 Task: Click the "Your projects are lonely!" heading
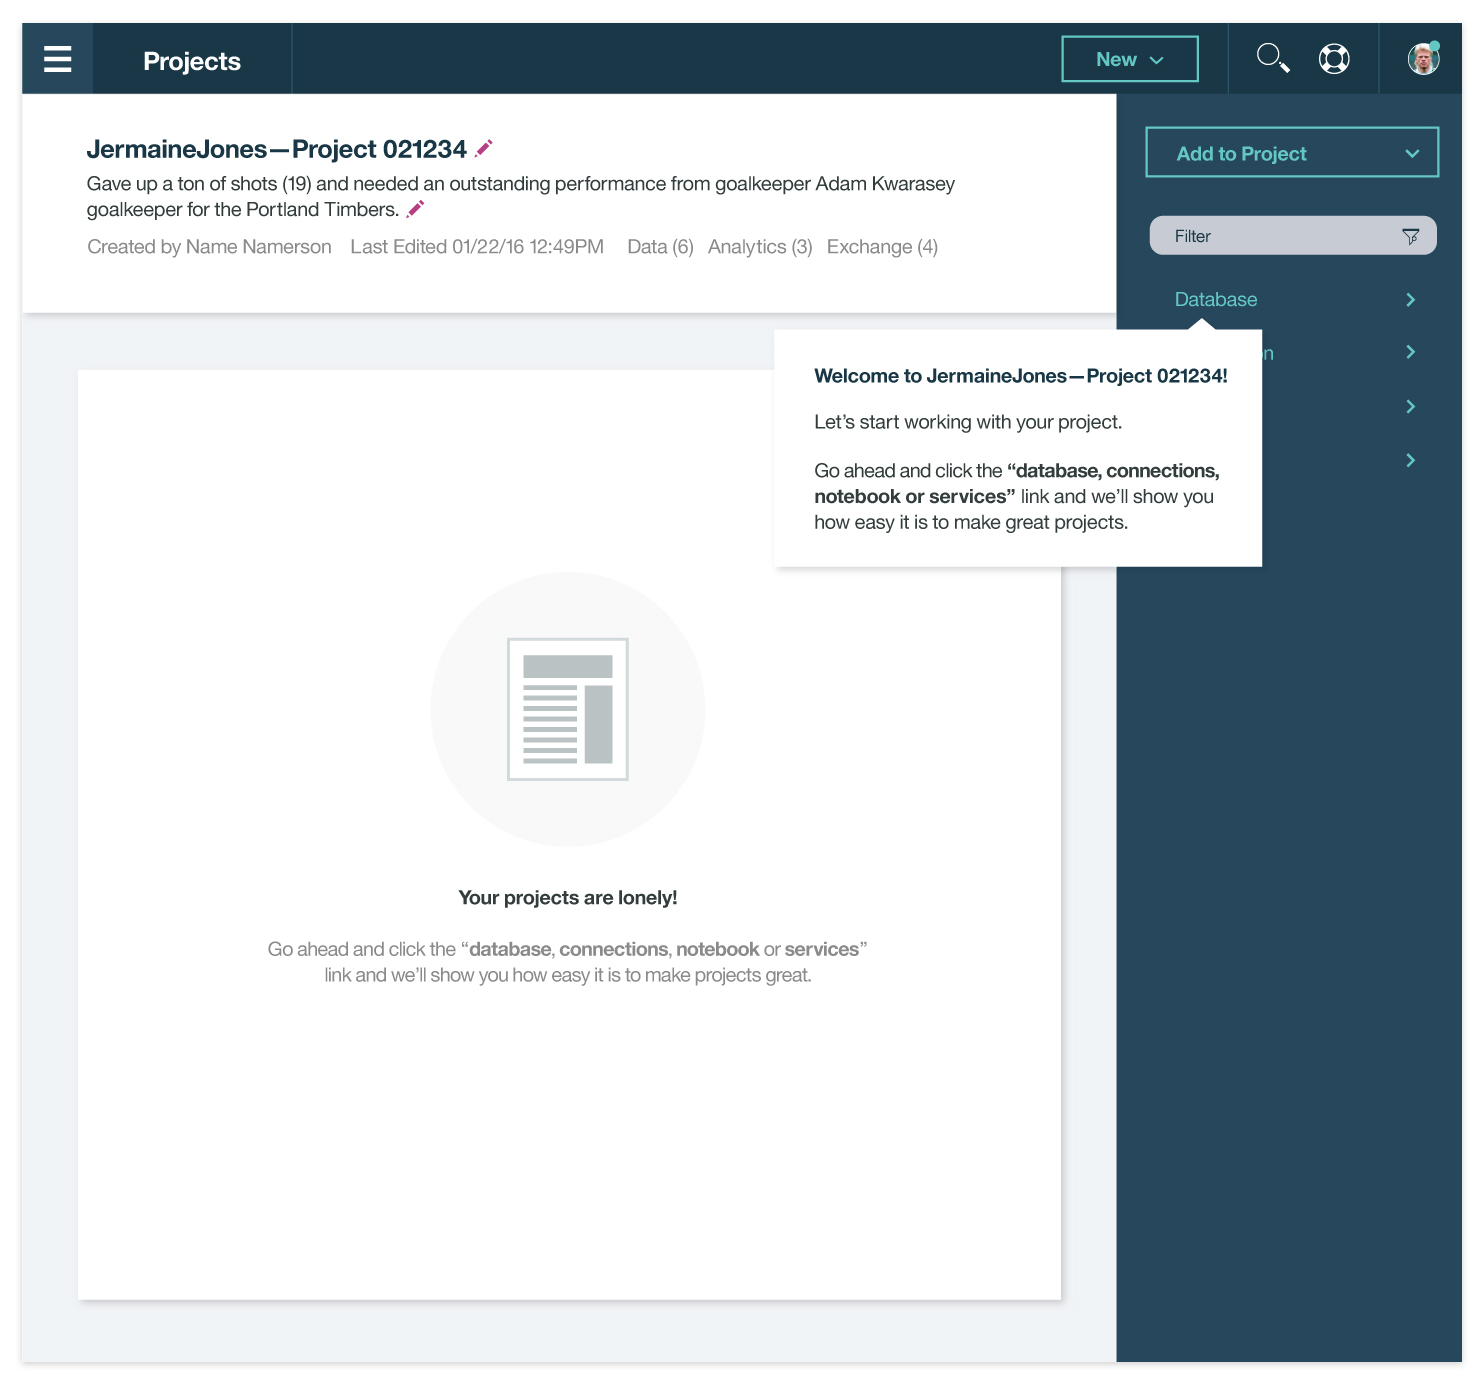pos(568,898)
